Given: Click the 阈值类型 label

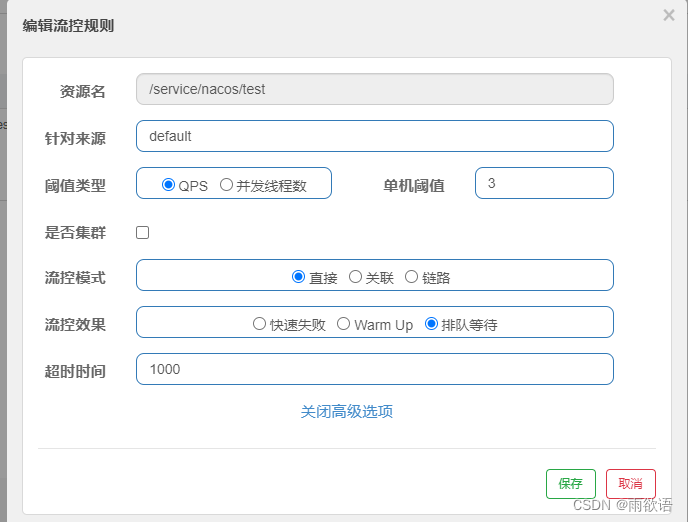Looking at the screenshot, I should [75, 186].
